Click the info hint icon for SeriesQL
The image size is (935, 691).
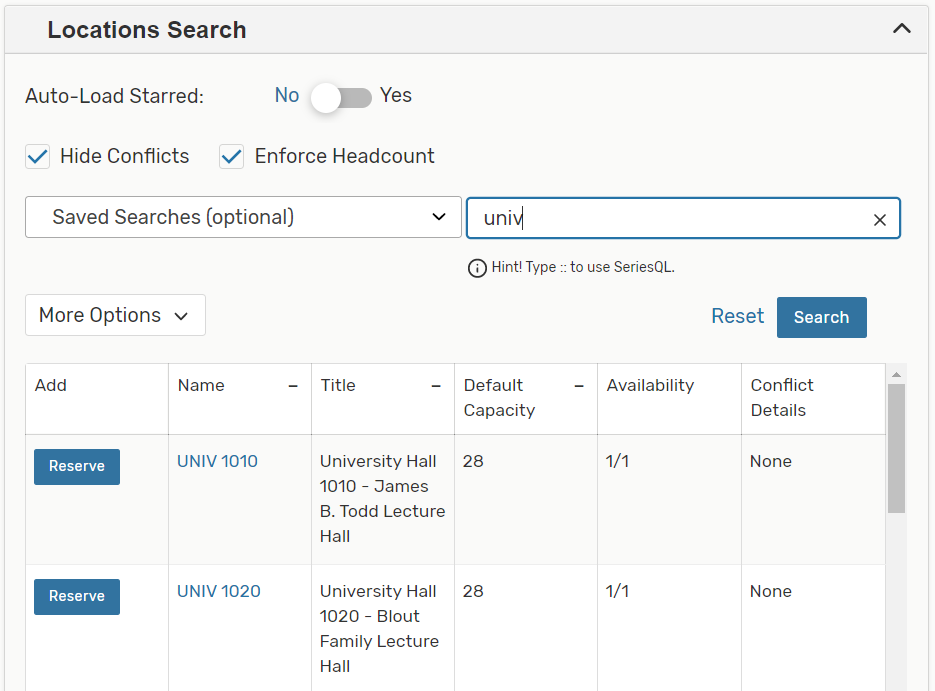(477, 268)
